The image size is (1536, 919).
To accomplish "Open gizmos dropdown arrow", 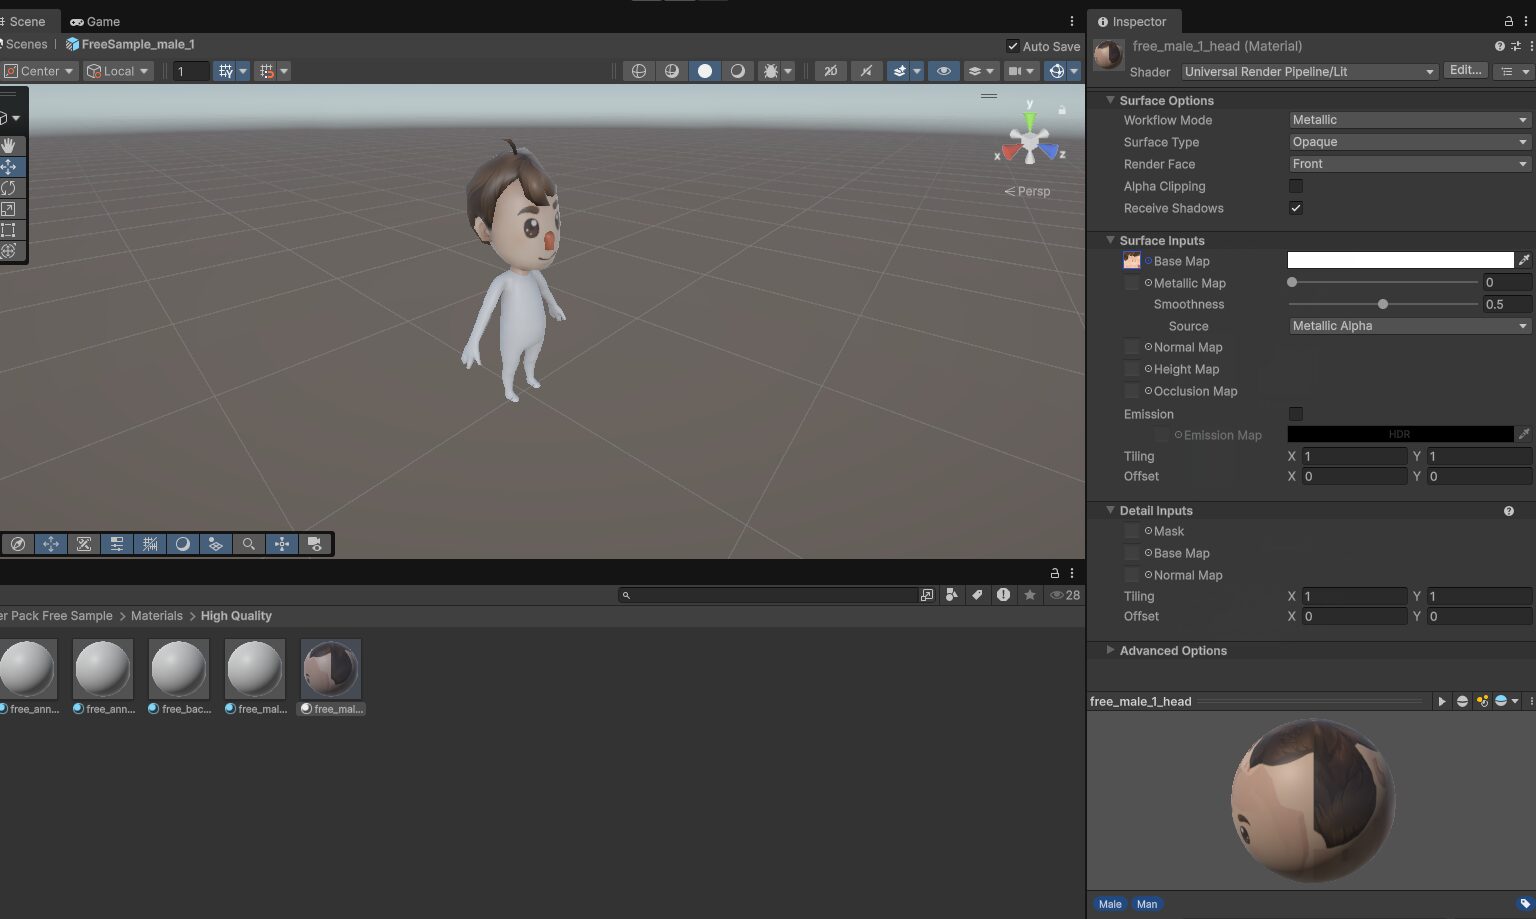I will (1074, 71).
